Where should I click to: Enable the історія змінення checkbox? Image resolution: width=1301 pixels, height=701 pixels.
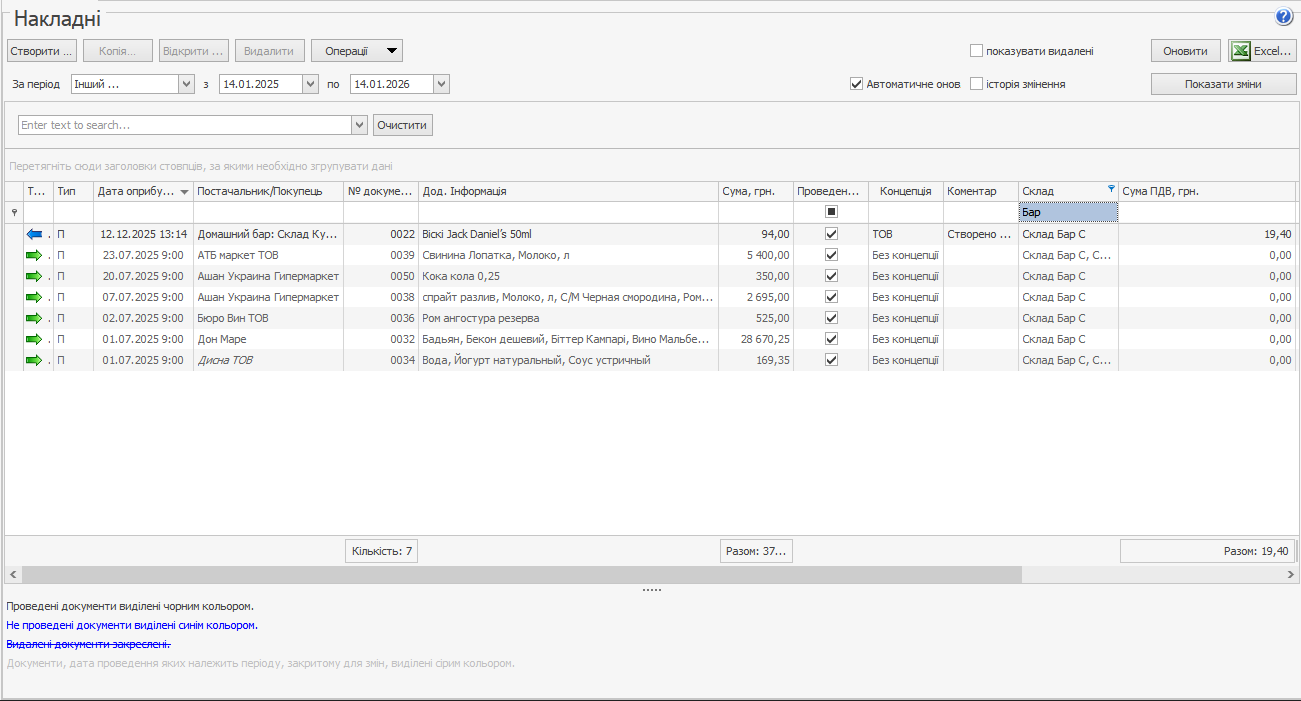tap(976, 84)
